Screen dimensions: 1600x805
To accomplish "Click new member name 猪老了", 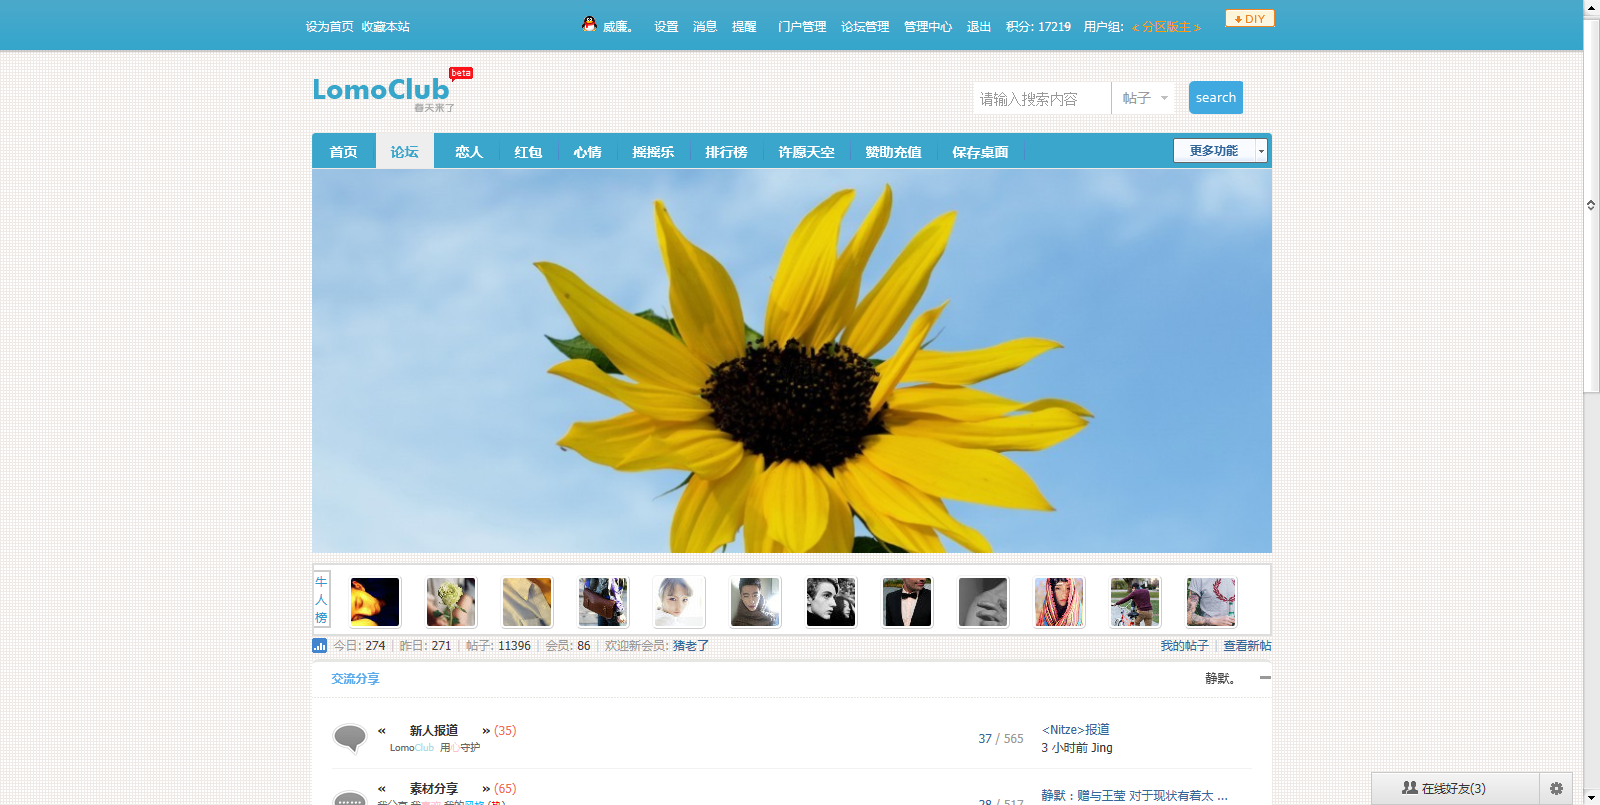I will point(690,646).
